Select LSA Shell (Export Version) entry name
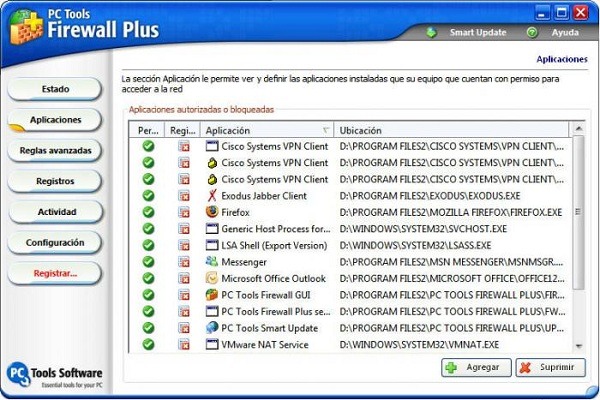 (x=274, y=245)
